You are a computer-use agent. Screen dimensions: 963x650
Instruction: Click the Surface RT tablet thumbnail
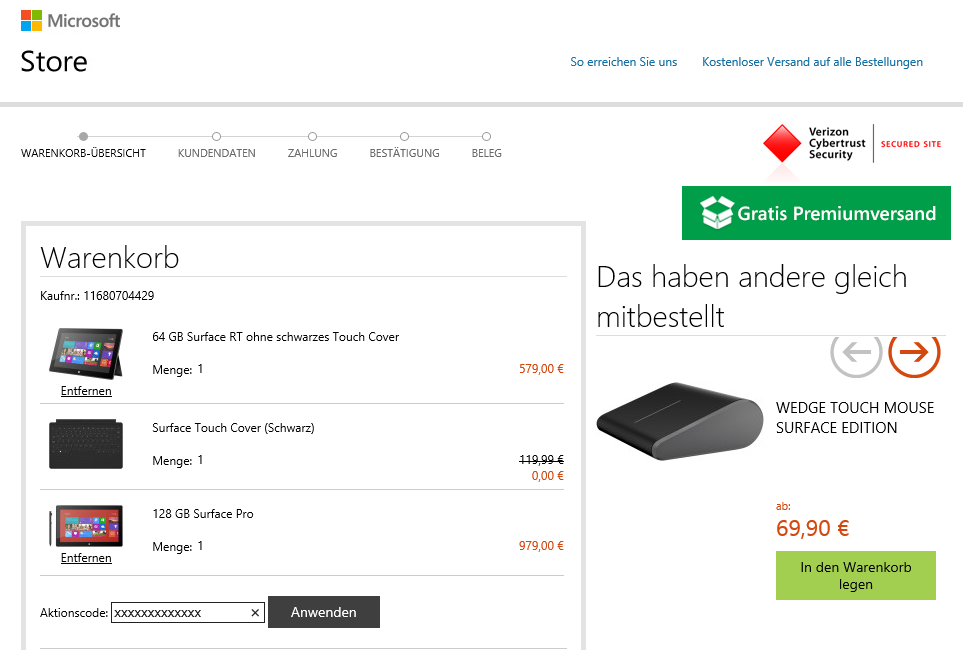click(x=86, y=353)
